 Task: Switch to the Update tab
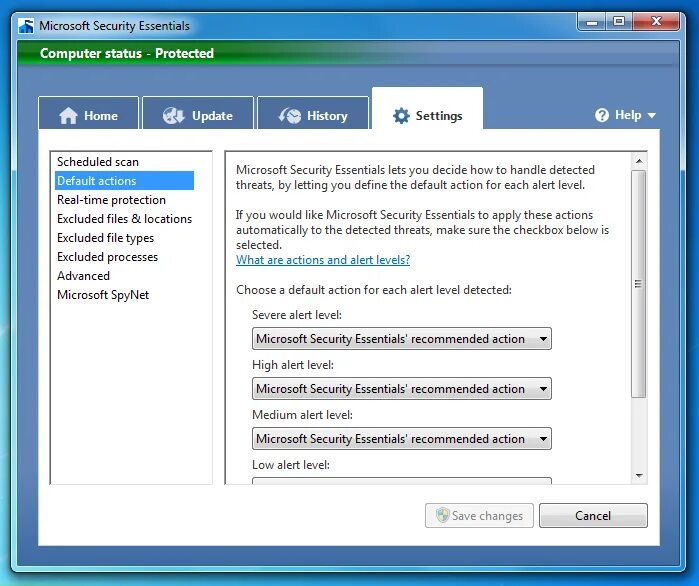coord(197,113)
